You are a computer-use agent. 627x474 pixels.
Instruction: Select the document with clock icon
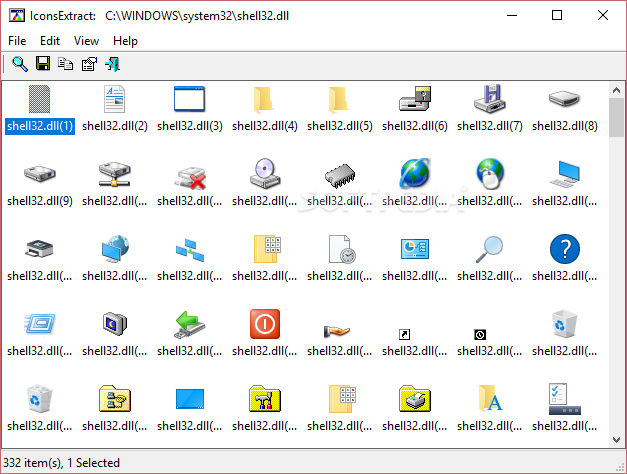coord(342,249)
